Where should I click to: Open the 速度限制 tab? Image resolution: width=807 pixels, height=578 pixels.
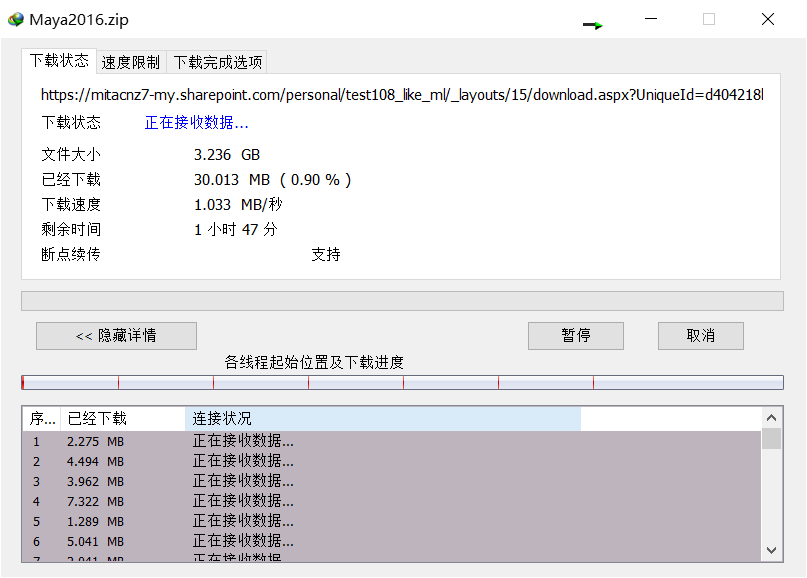[x=130, y=61]
